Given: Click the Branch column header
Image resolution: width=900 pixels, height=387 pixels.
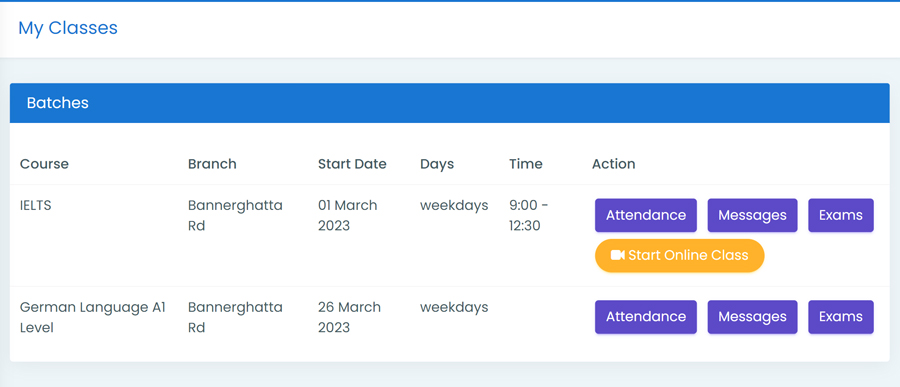Looking at the screenshot, I should tap(212, 164).
